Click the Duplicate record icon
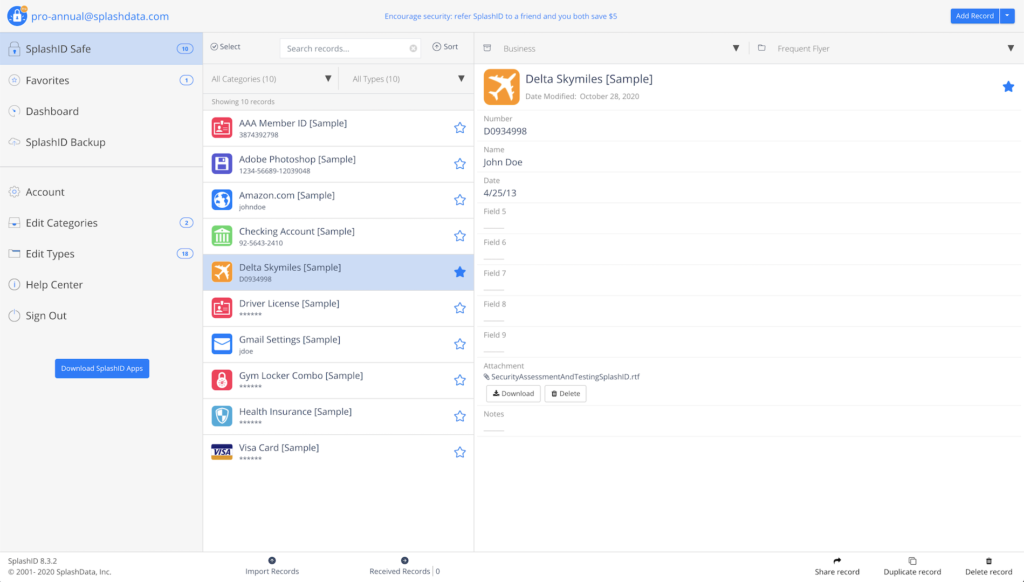Screen dimensions: 1024x582 pyautogui.click(x=912, y=561)
